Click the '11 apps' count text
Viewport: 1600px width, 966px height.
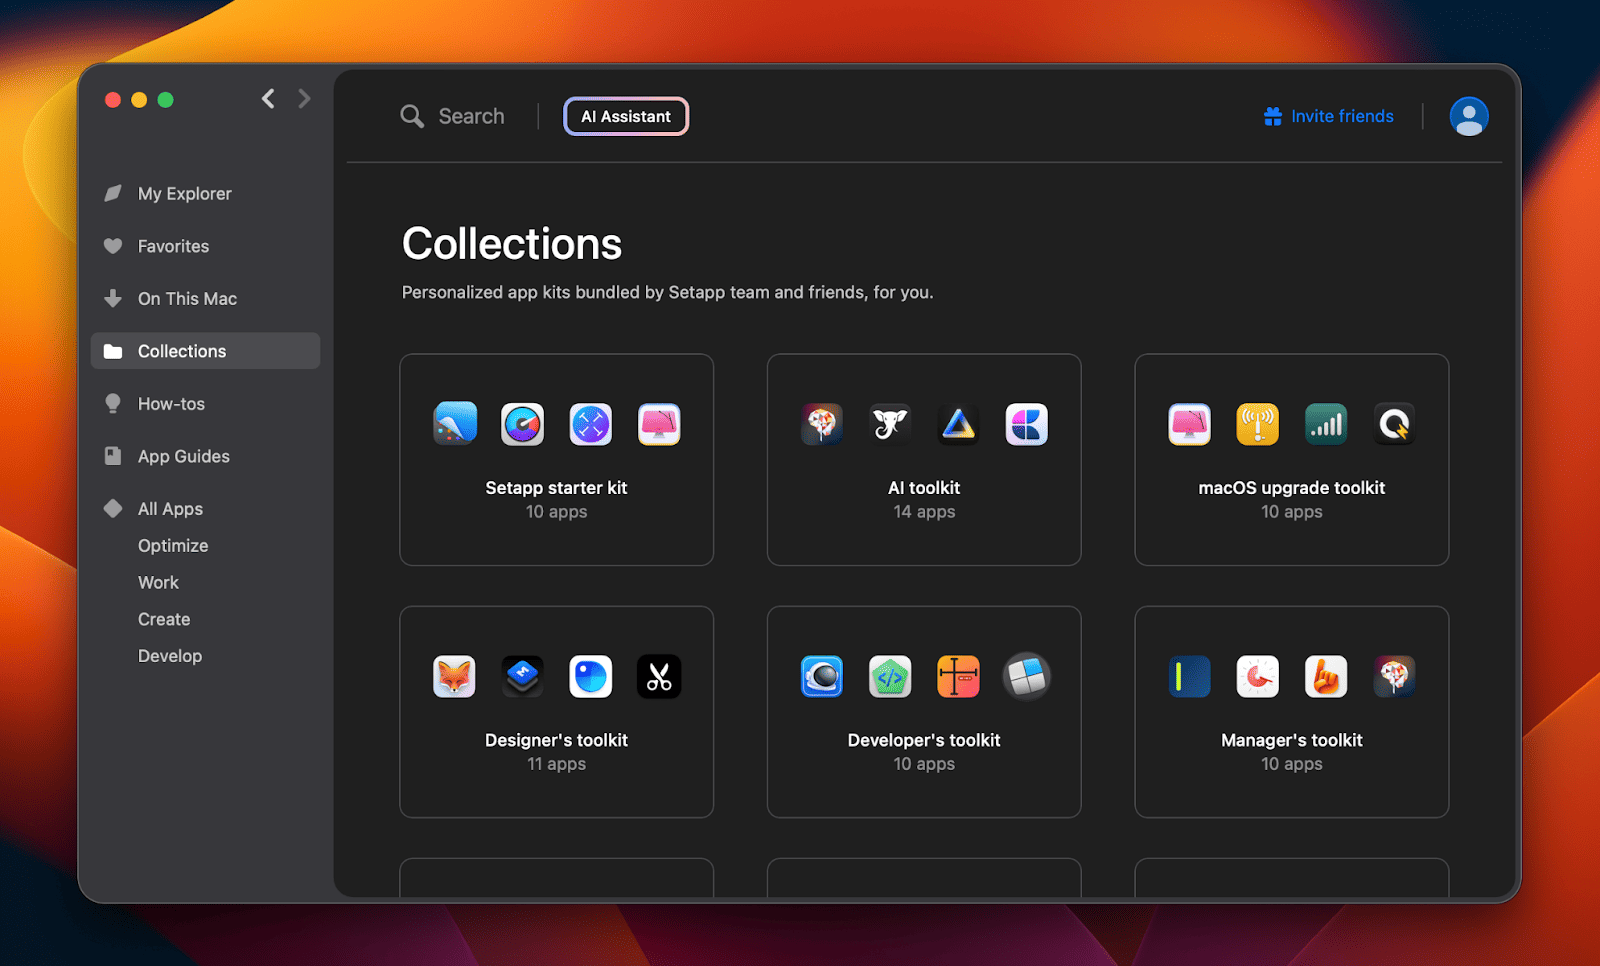coord(556,764)
